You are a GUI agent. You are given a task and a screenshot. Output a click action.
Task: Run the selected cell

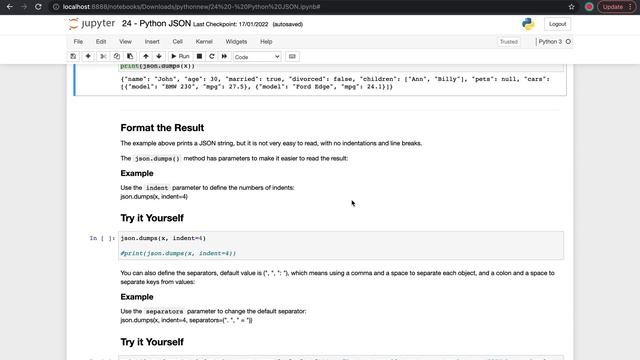(x=180, y=56)
